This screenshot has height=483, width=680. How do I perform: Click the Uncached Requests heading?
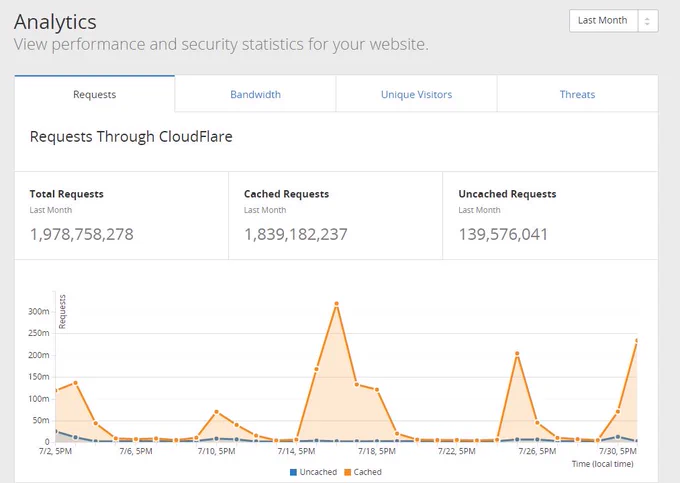507,194
